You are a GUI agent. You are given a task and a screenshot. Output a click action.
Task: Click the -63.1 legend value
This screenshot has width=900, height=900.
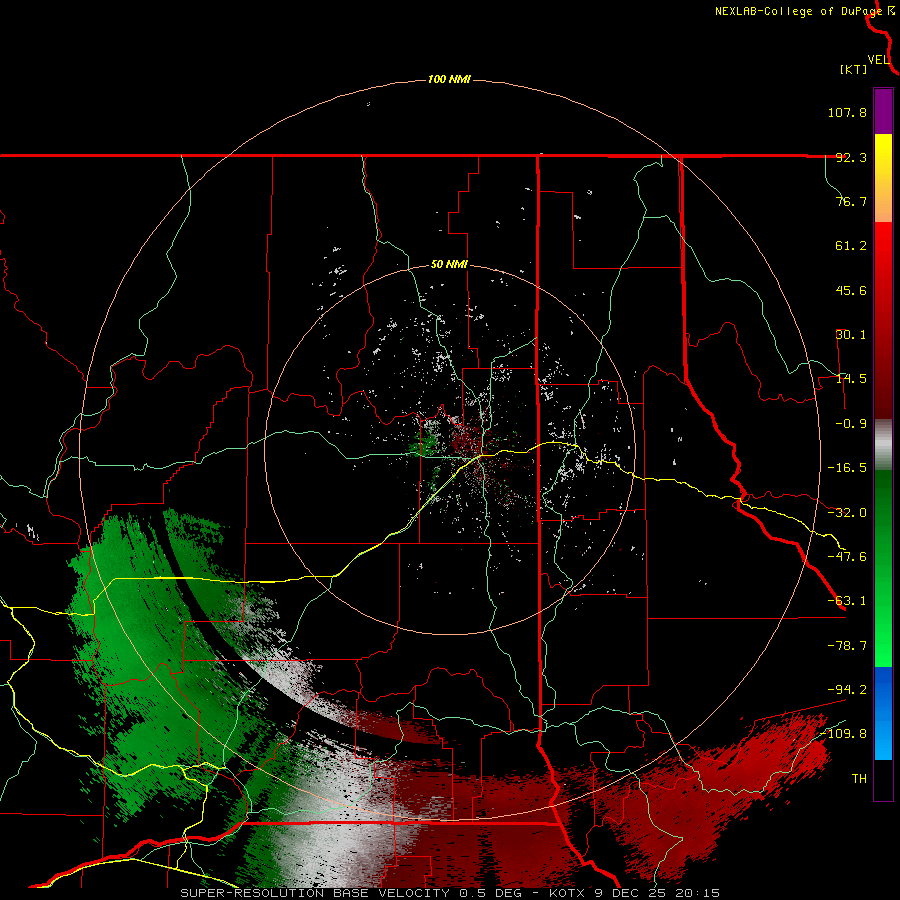click(847, 601)
